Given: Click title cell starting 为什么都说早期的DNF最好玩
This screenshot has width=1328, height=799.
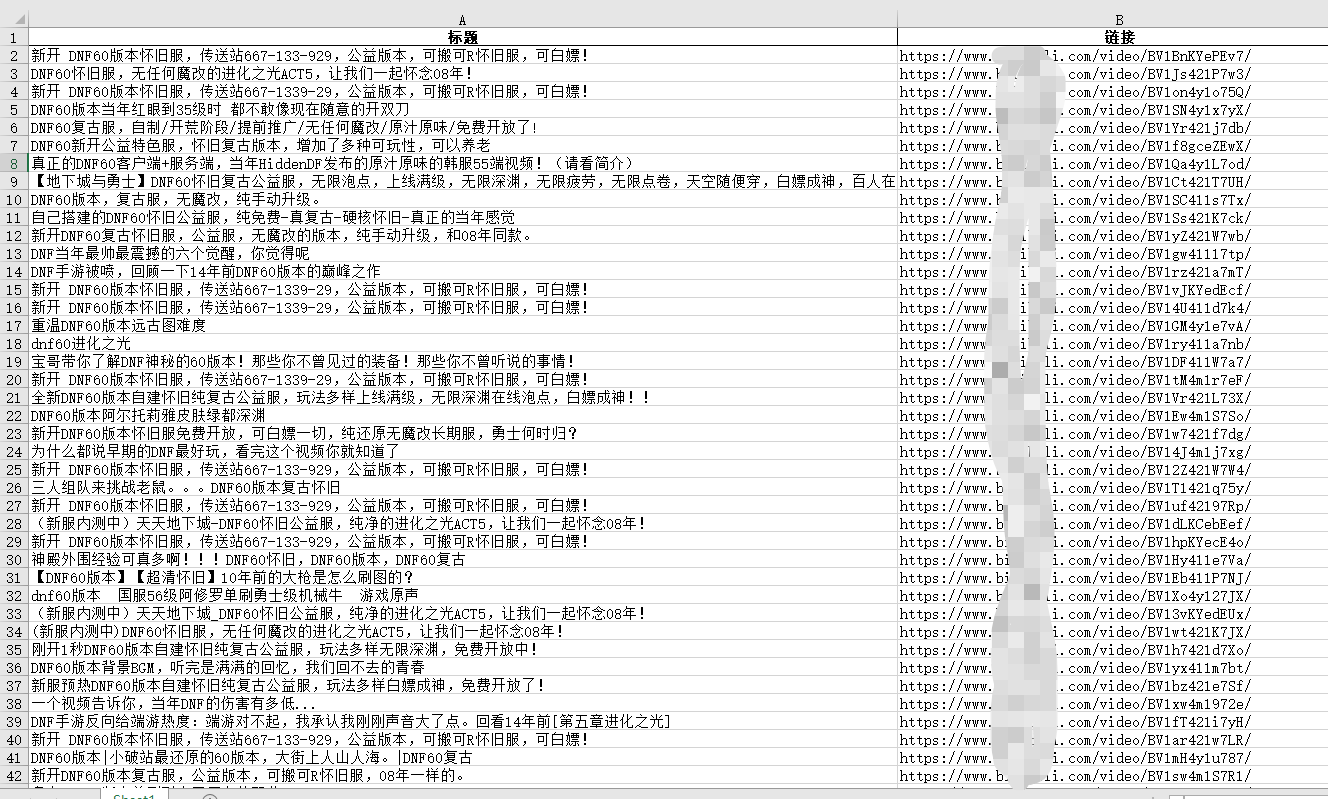Looking at the screenshot, I should (x=462, y=451).
